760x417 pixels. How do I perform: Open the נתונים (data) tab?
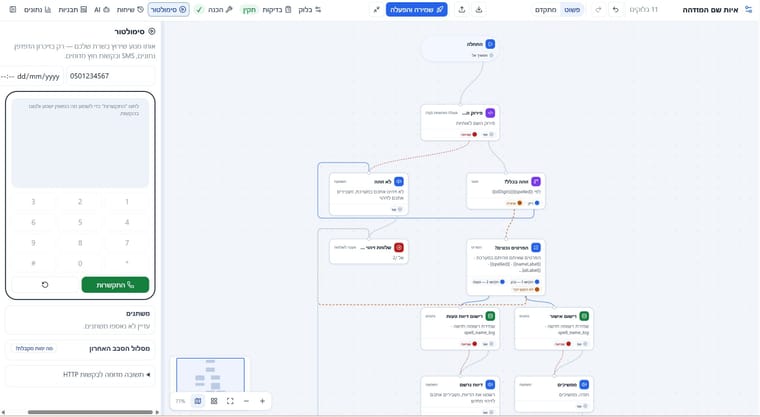(37, 9)
